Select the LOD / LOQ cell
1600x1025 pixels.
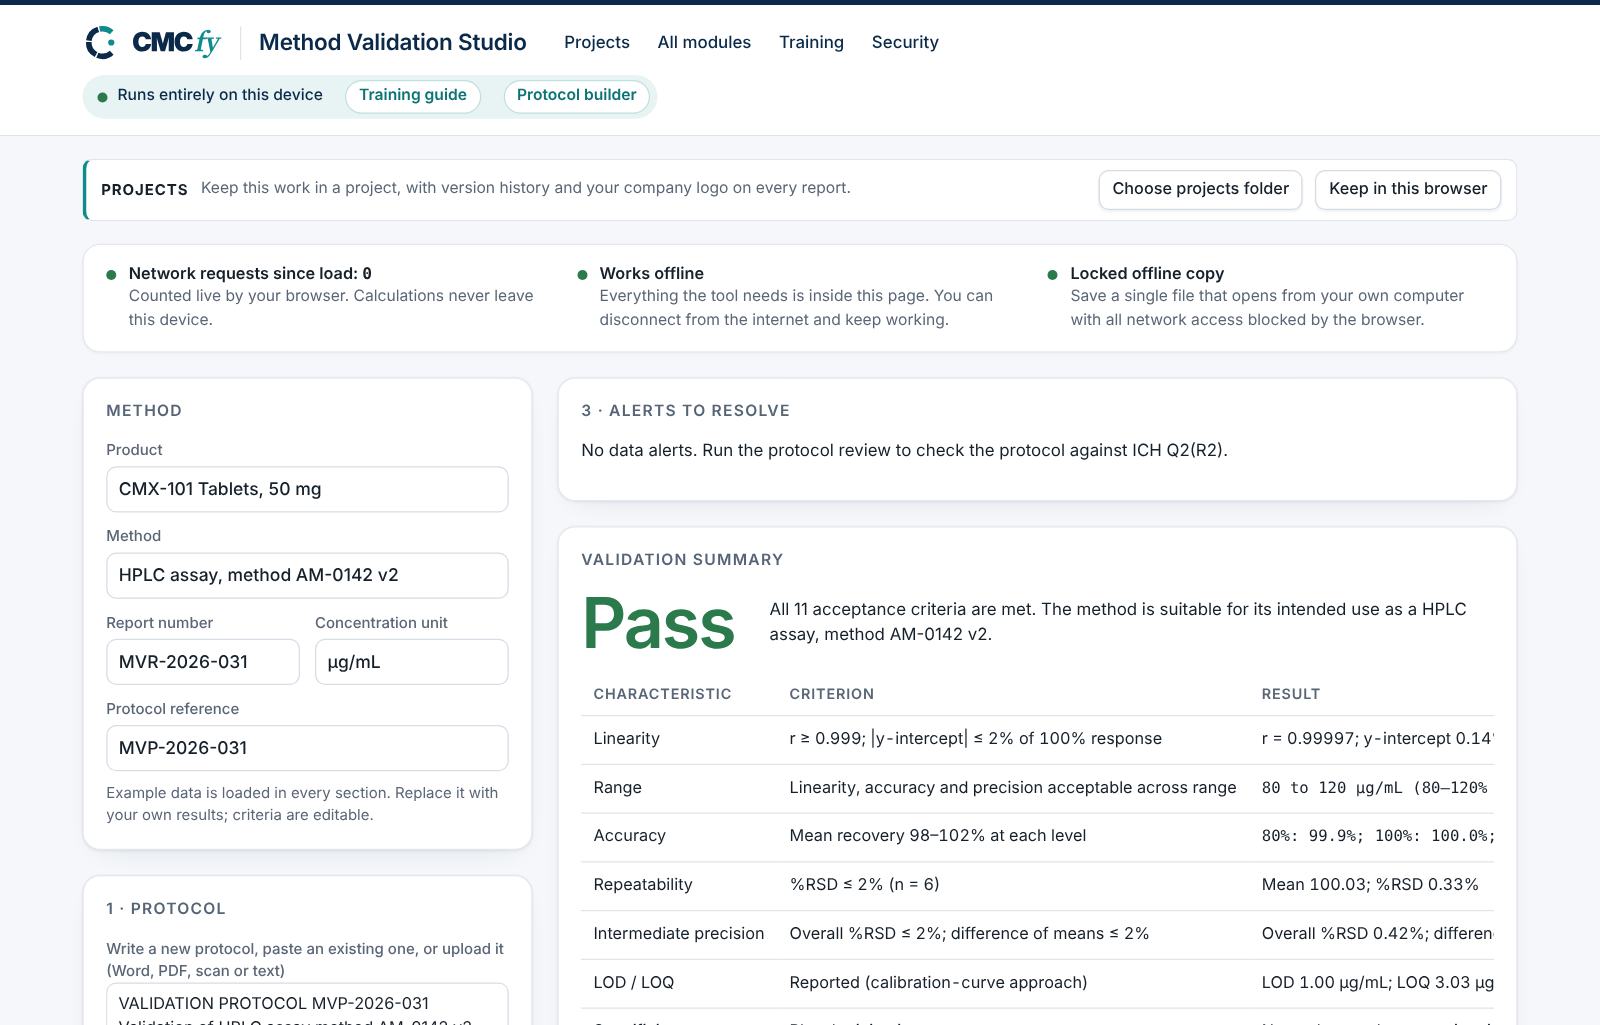(633, 983)
